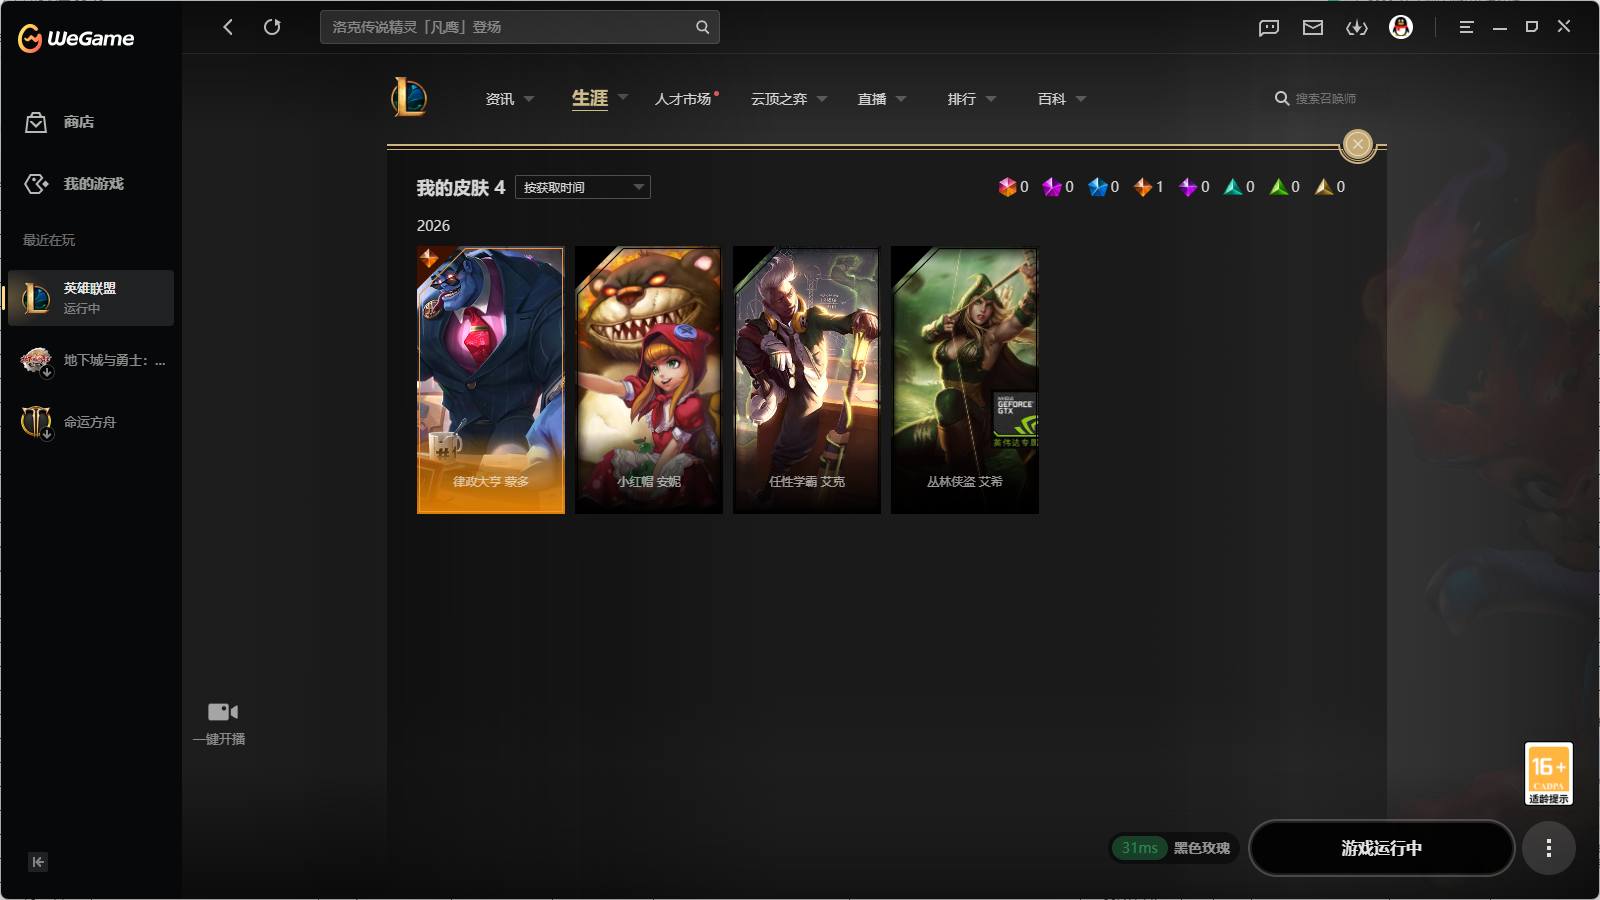The height and width of the screenshot is (900, 1600).
Task: Click the 我的皮肤 4 heading
Action: tap(461, 188)
